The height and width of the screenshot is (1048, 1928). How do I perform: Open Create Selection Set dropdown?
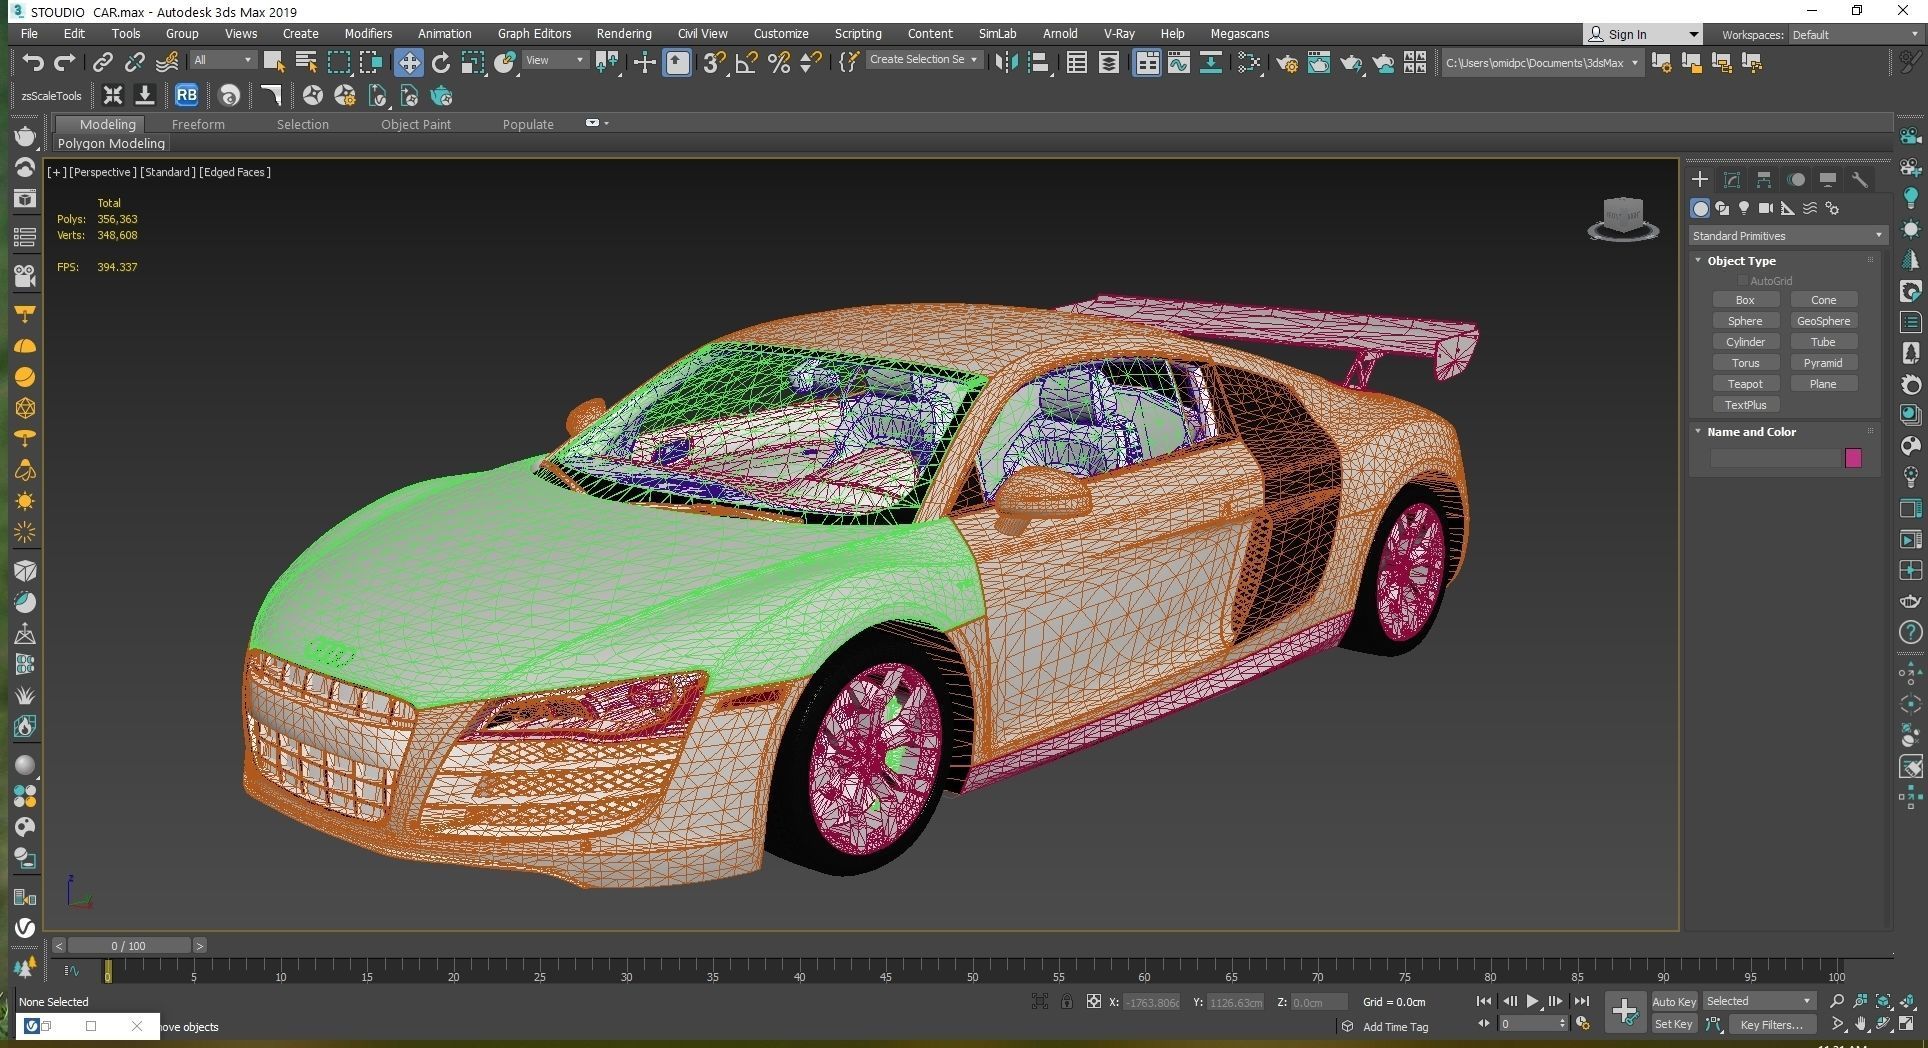coord(923,60)
